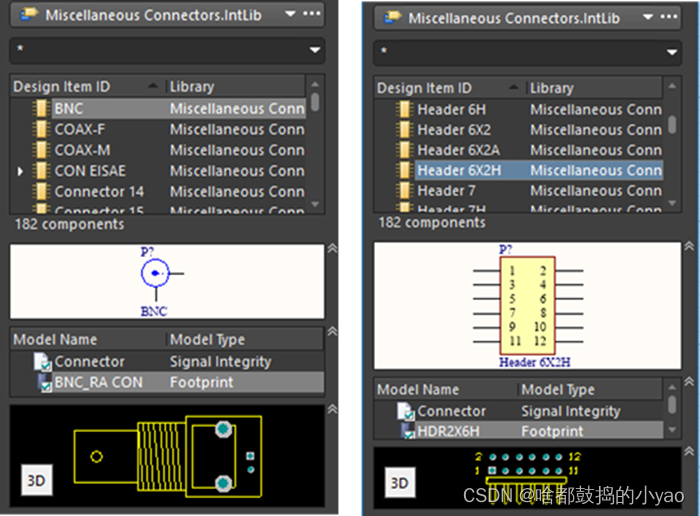Click the BNC component icon
The height and width of the screenshot is (516, 700).
[x=42, y=108]
